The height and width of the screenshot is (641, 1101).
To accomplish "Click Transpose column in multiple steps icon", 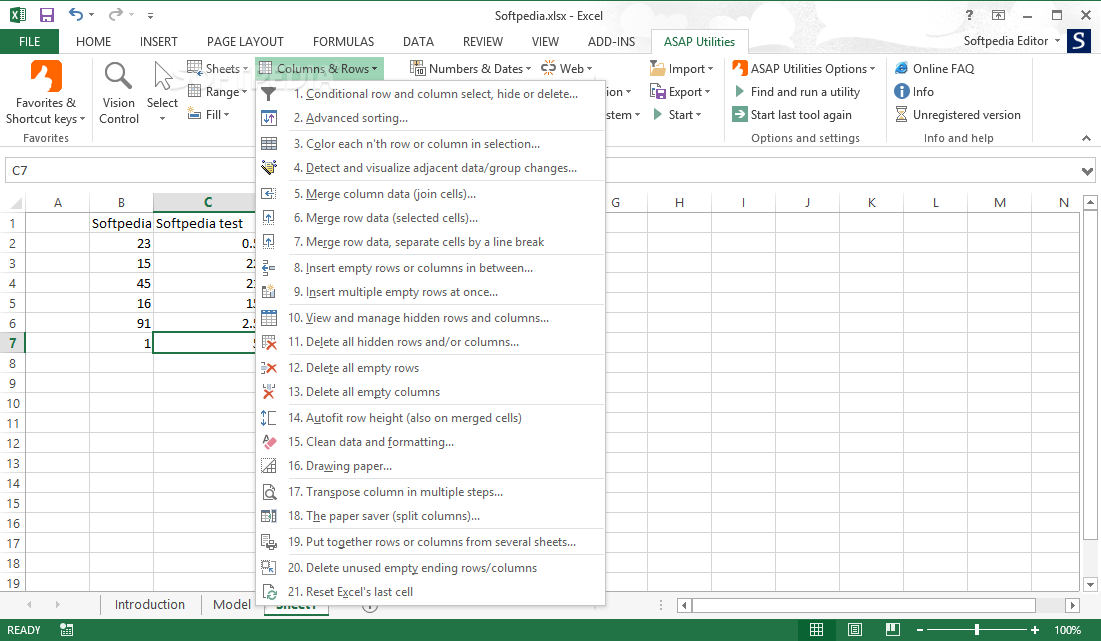I will (268, 492).
